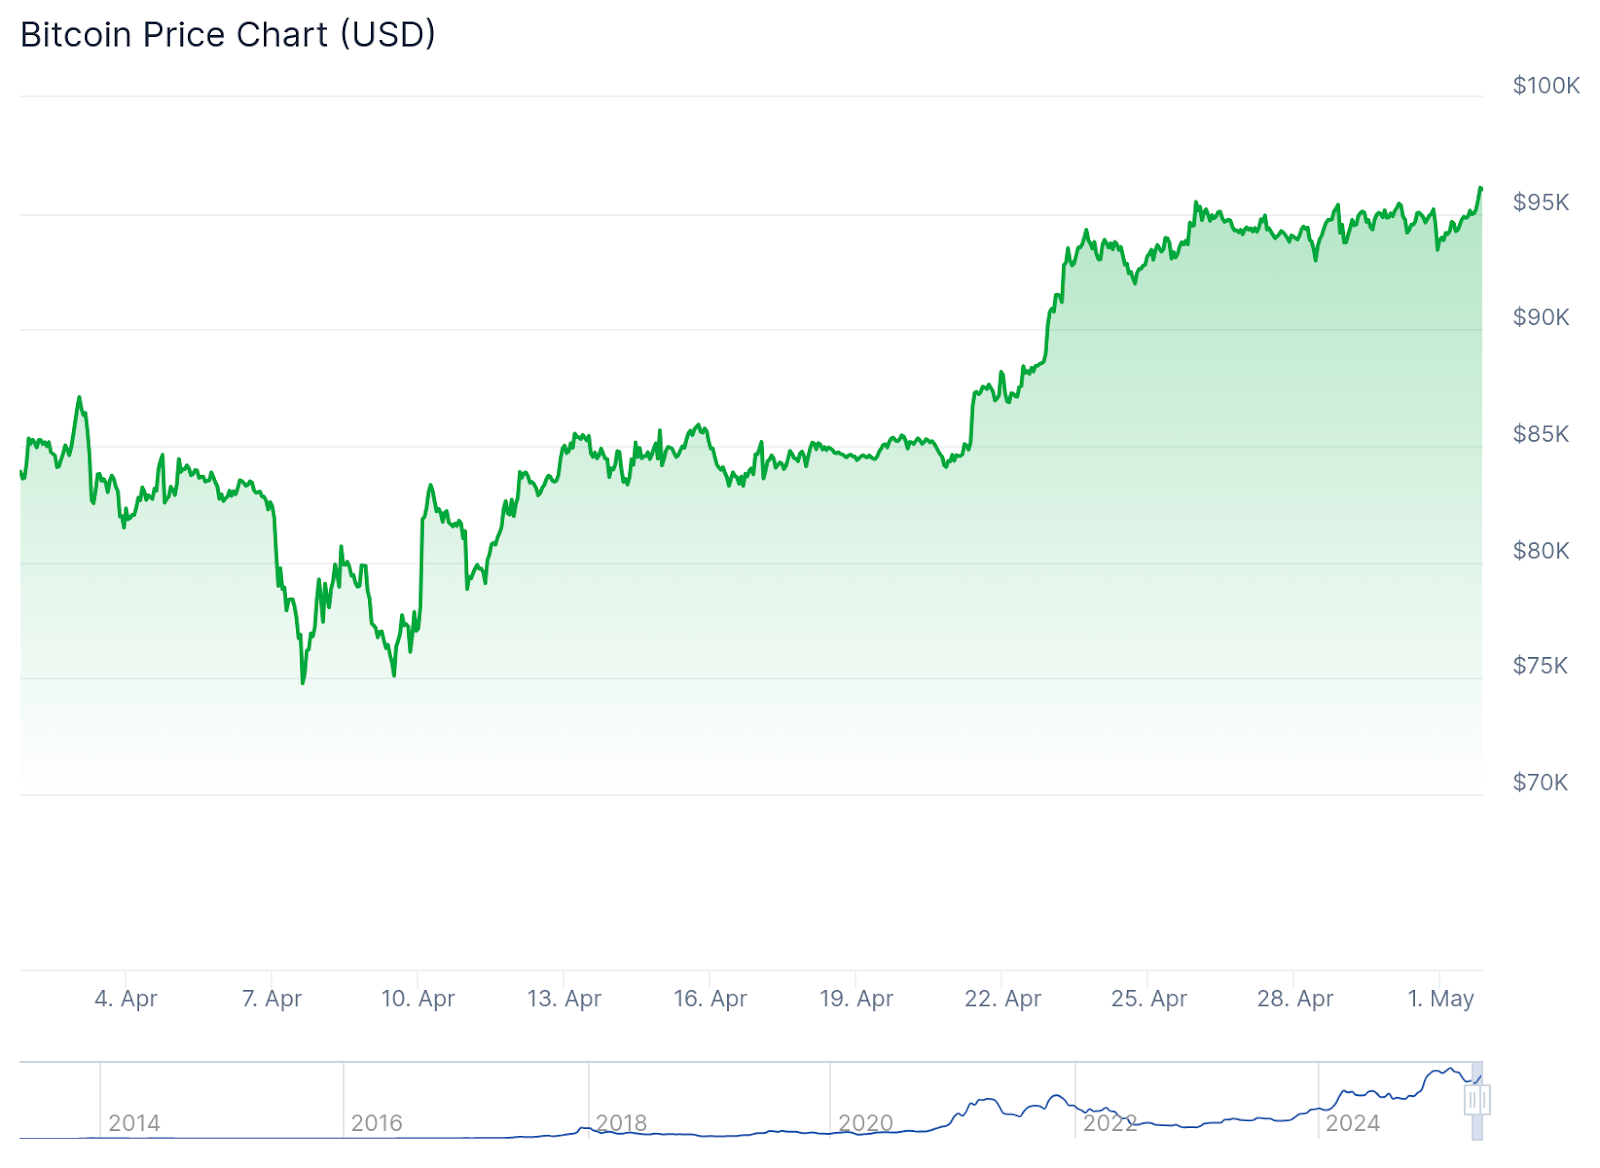Click the 2020 label in the navigator
The width and height of the screenshot is (1600, 1168).
pyautogui.click(x=866, y=1123)
